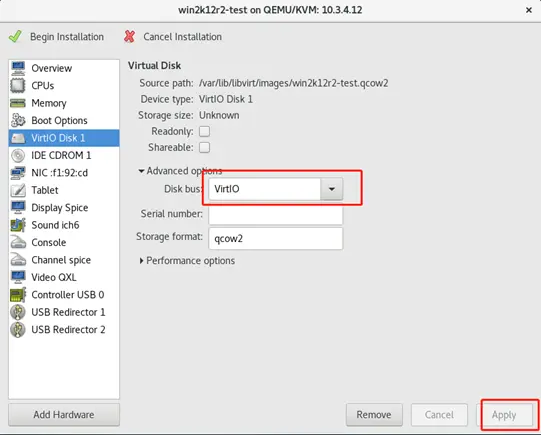This screenshot has height=435, width=541.
Task: Select the Video QXL monitor icon
Action: [18, 277]
